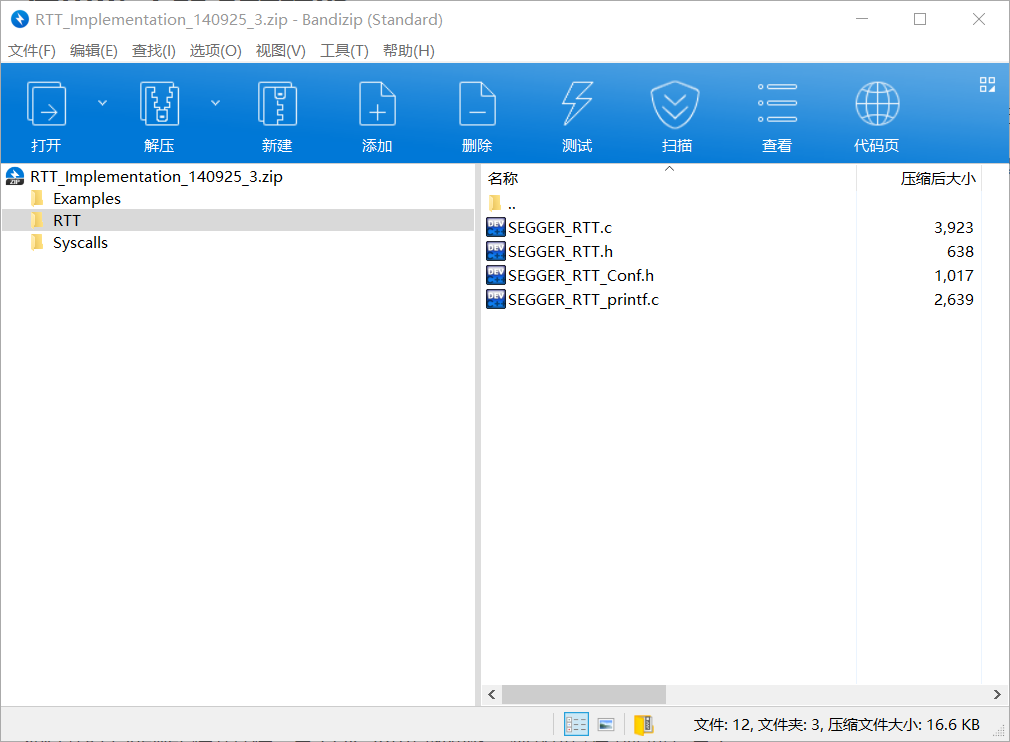The image size is (1010, 742).
Task: Minimize the Bandizip window
Action: click(862, 19)
